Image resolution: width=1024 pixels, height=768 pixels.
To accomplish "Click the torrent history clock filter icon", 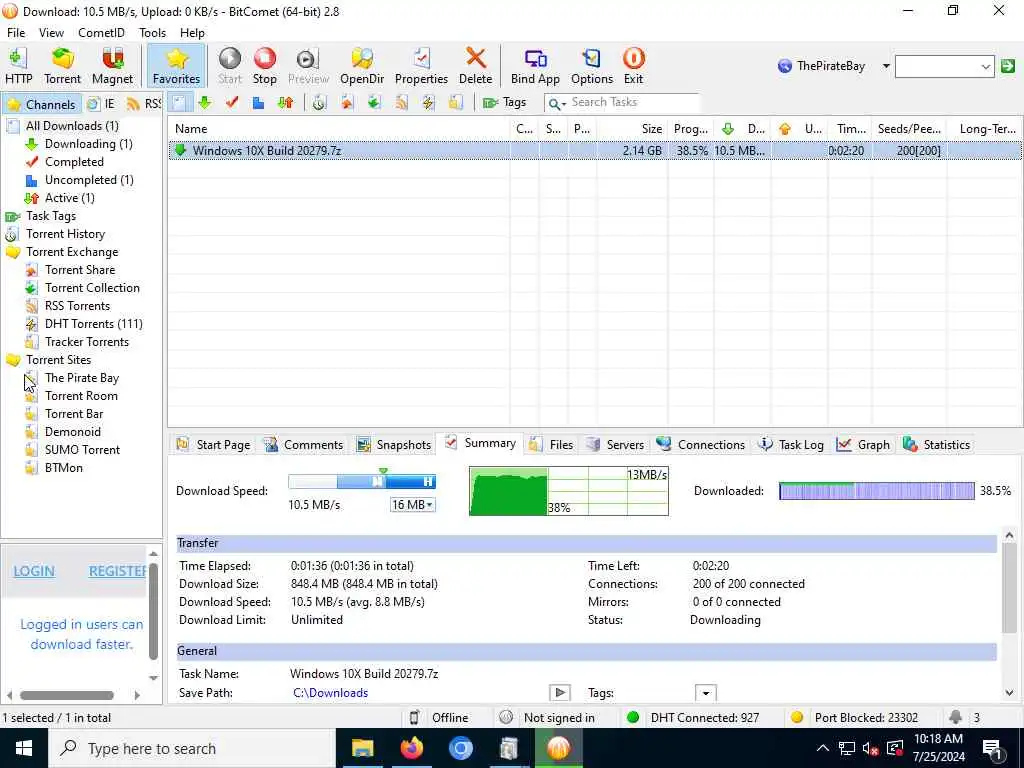I will 319,103.
